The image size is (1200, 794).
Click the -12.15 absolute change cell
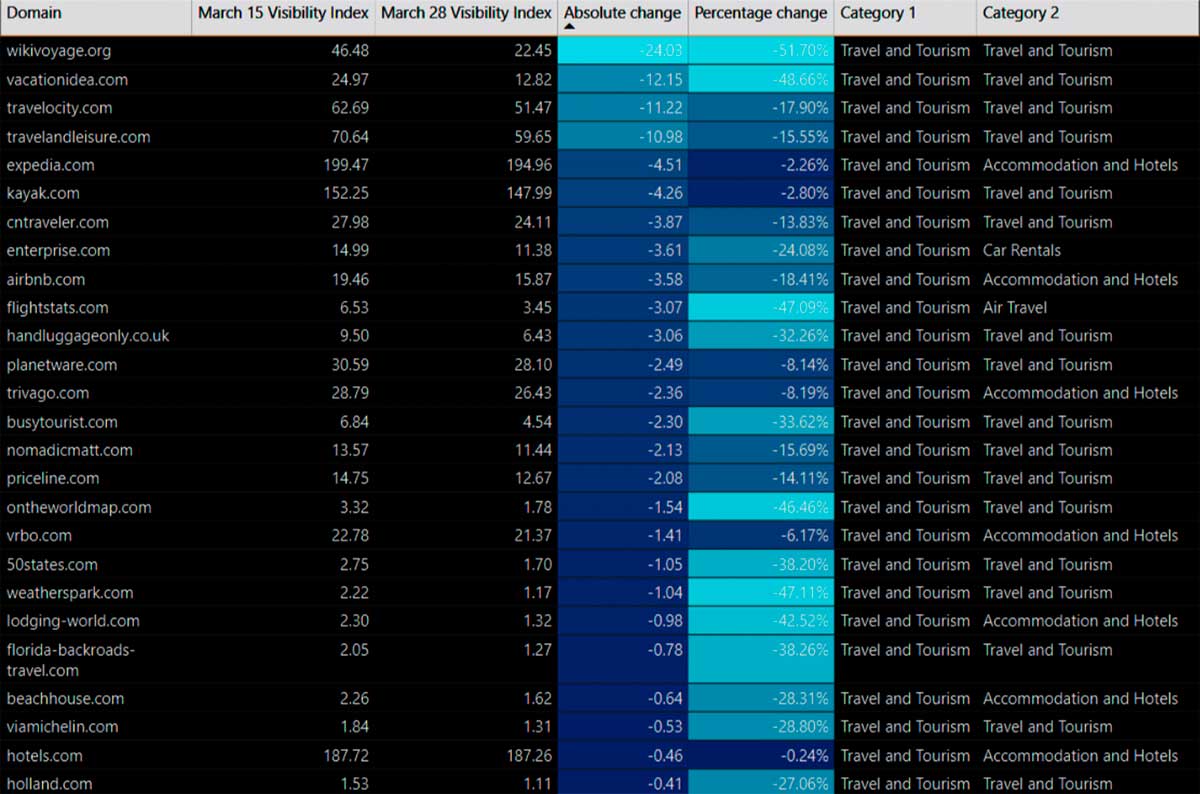pos(622,80)
